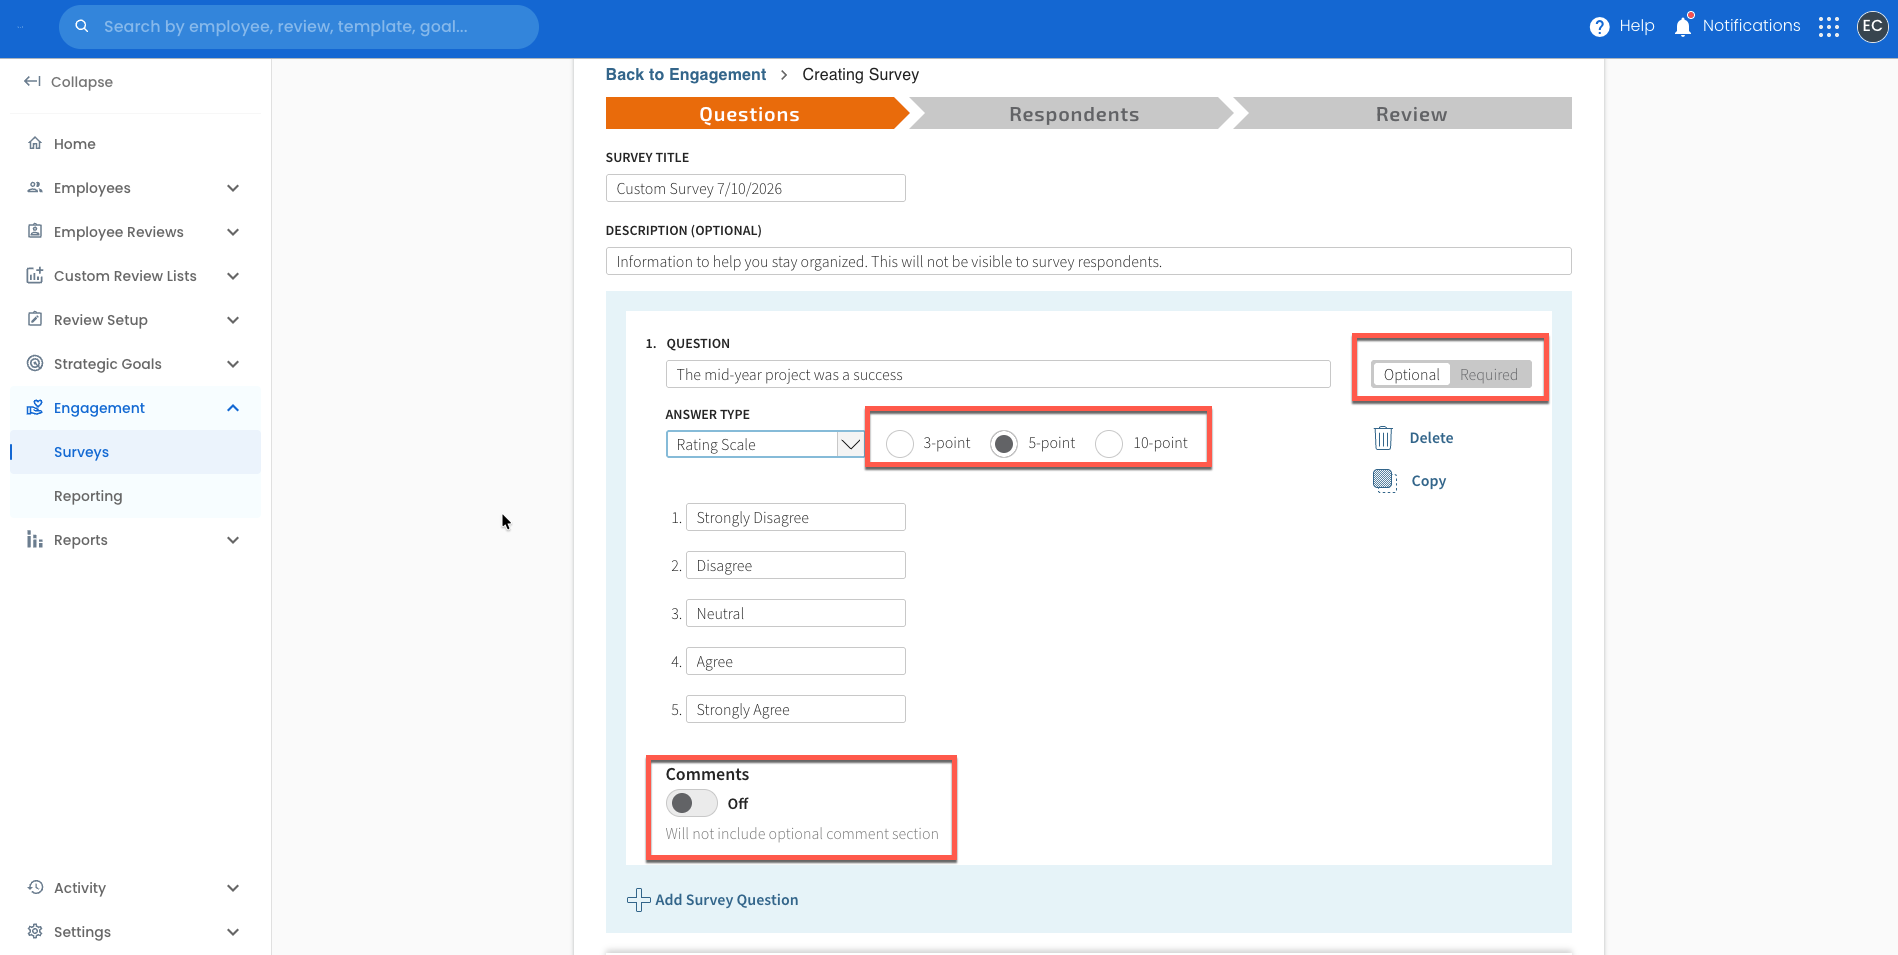Click the Help link text

click(x=1637, y=26)
